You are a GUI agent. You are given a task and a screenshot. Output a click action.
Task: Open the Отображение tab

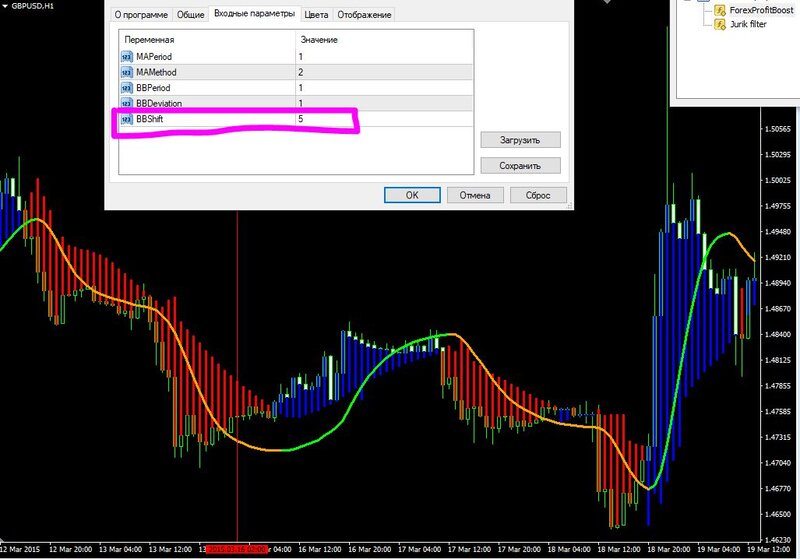364,15
